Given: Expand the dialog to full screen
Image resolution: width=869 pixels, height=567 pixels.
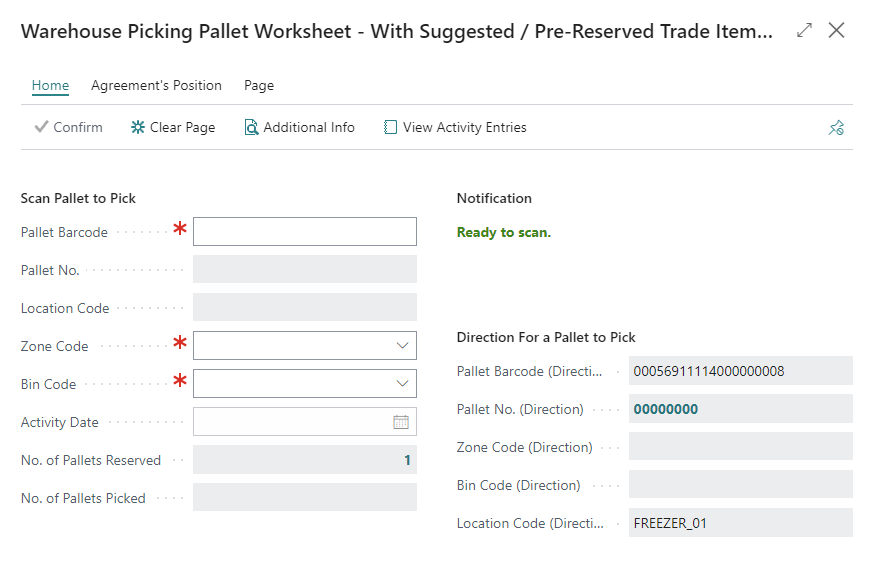Looking at the screenshot, I should [804, 30].
